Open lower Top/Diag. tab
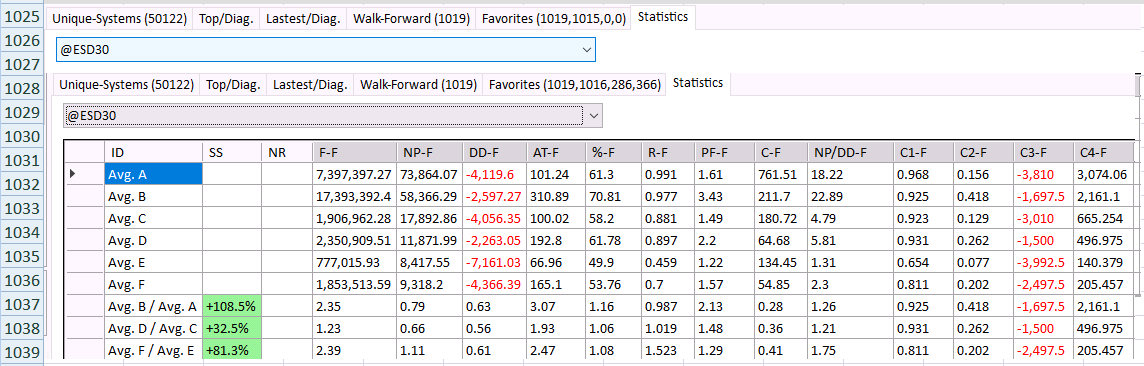 coord(233,85)
